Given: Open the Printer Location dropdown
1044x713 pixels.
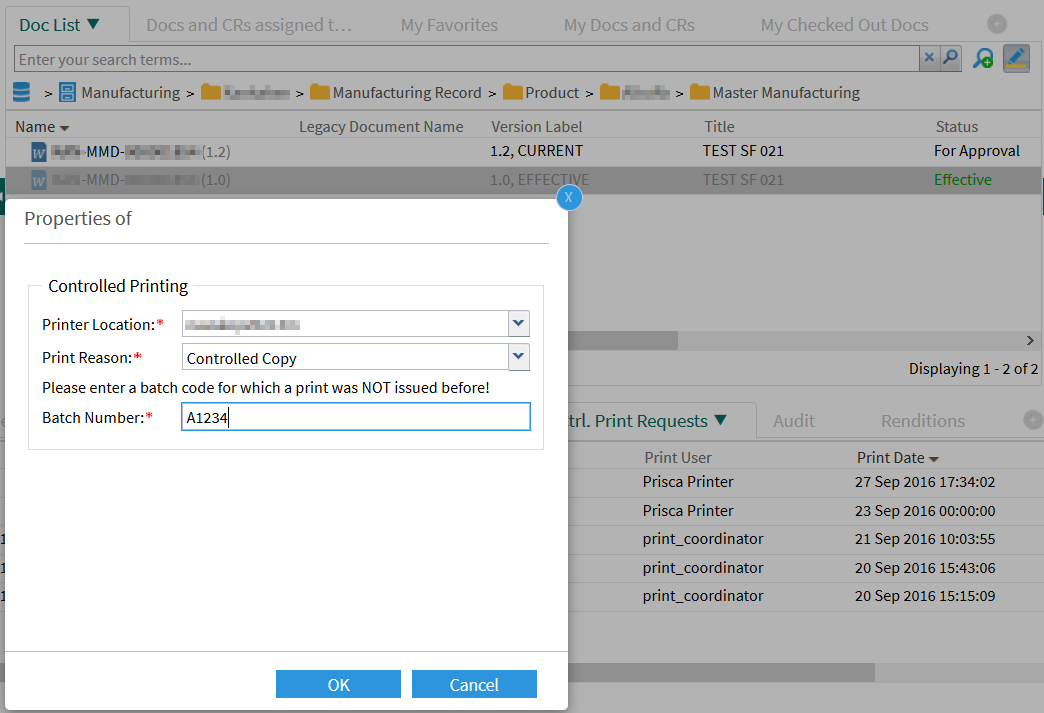Looking at the screenshot, I should point(518,323).
